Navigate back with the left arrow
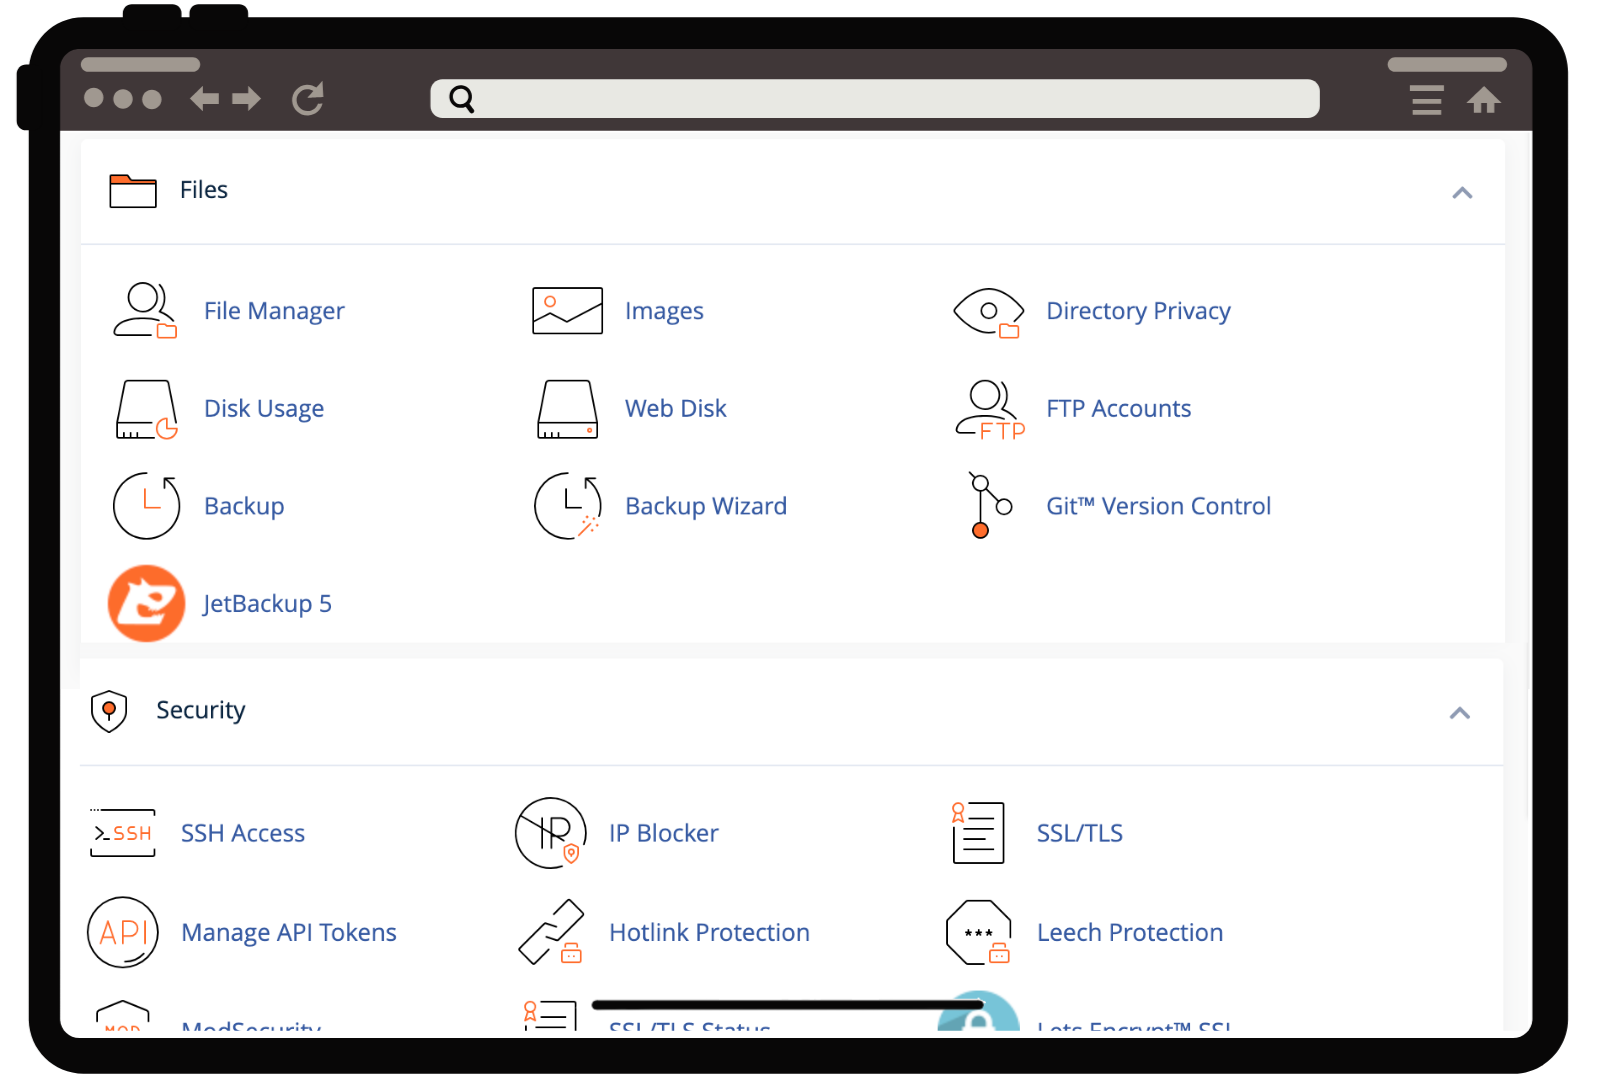This screenshot has height=1080, width=1600. coord(205,98)
